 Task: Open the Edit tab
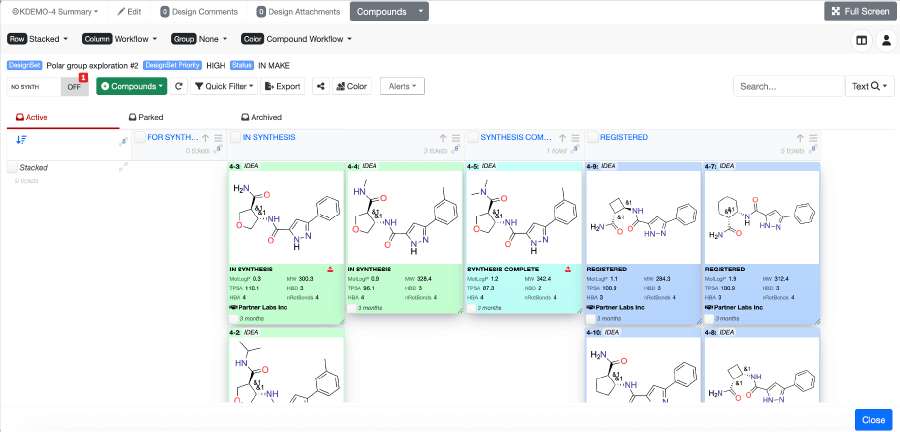(x=129, y=11)
